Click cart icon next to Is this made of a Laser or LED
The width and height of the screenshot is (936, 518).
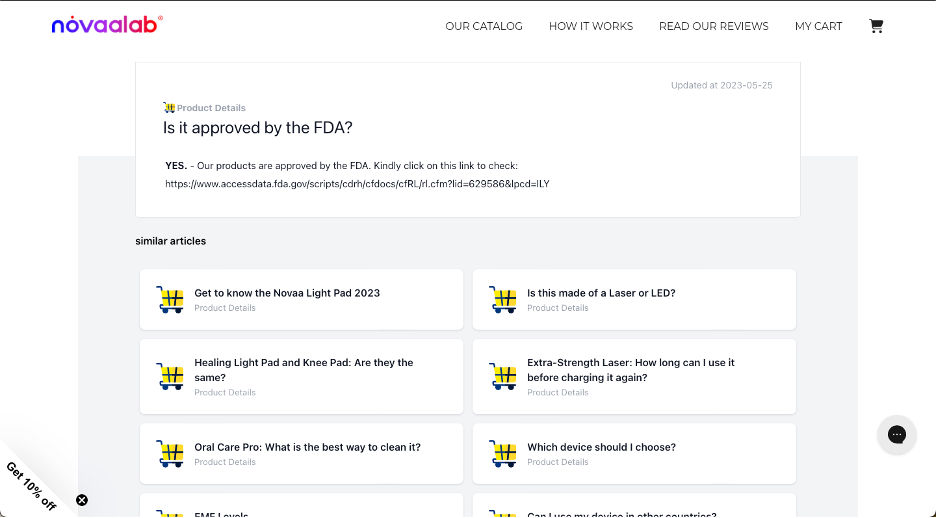(x=503, y=300)
